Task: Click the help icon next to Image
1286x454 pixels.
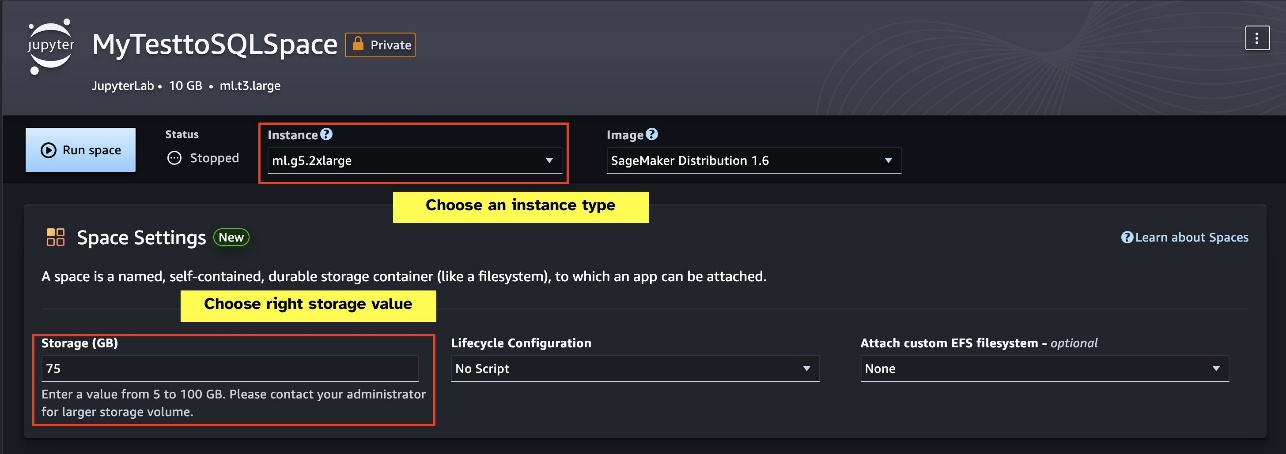Action: tap(652, 134)
